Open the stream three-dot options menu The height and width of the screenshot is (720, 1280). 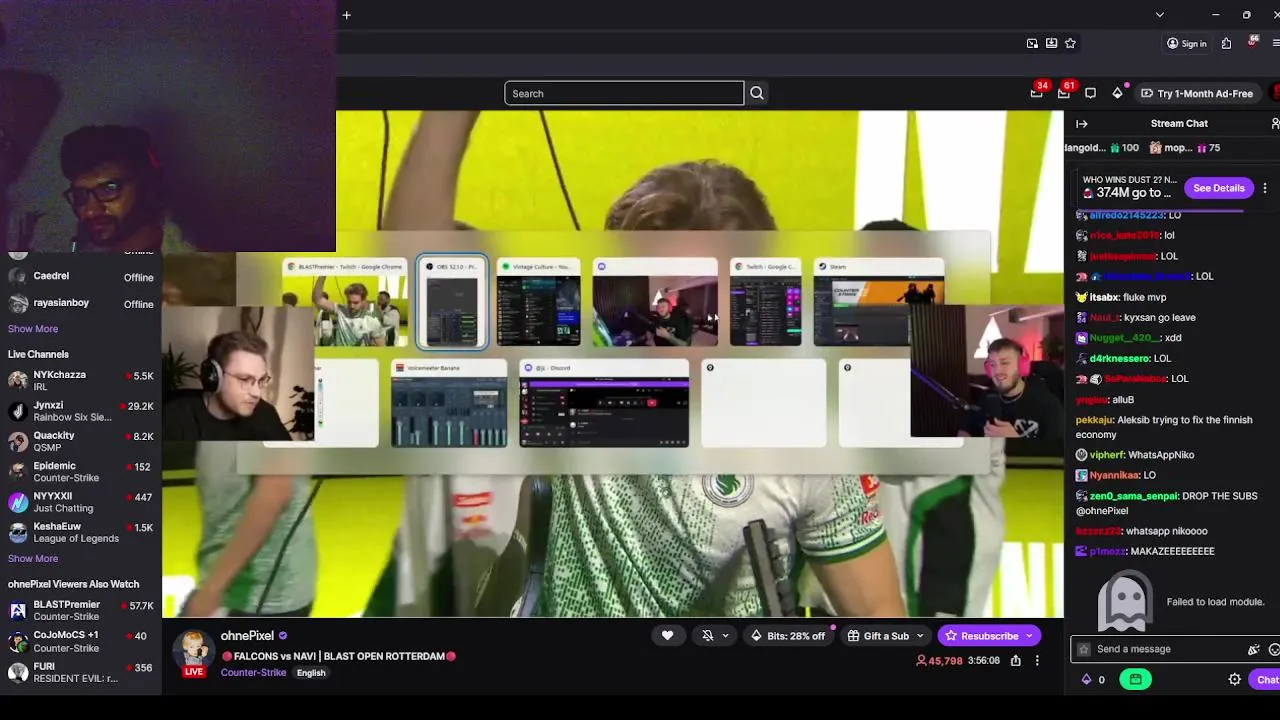pyautogui.click(x=1037, y=660)
